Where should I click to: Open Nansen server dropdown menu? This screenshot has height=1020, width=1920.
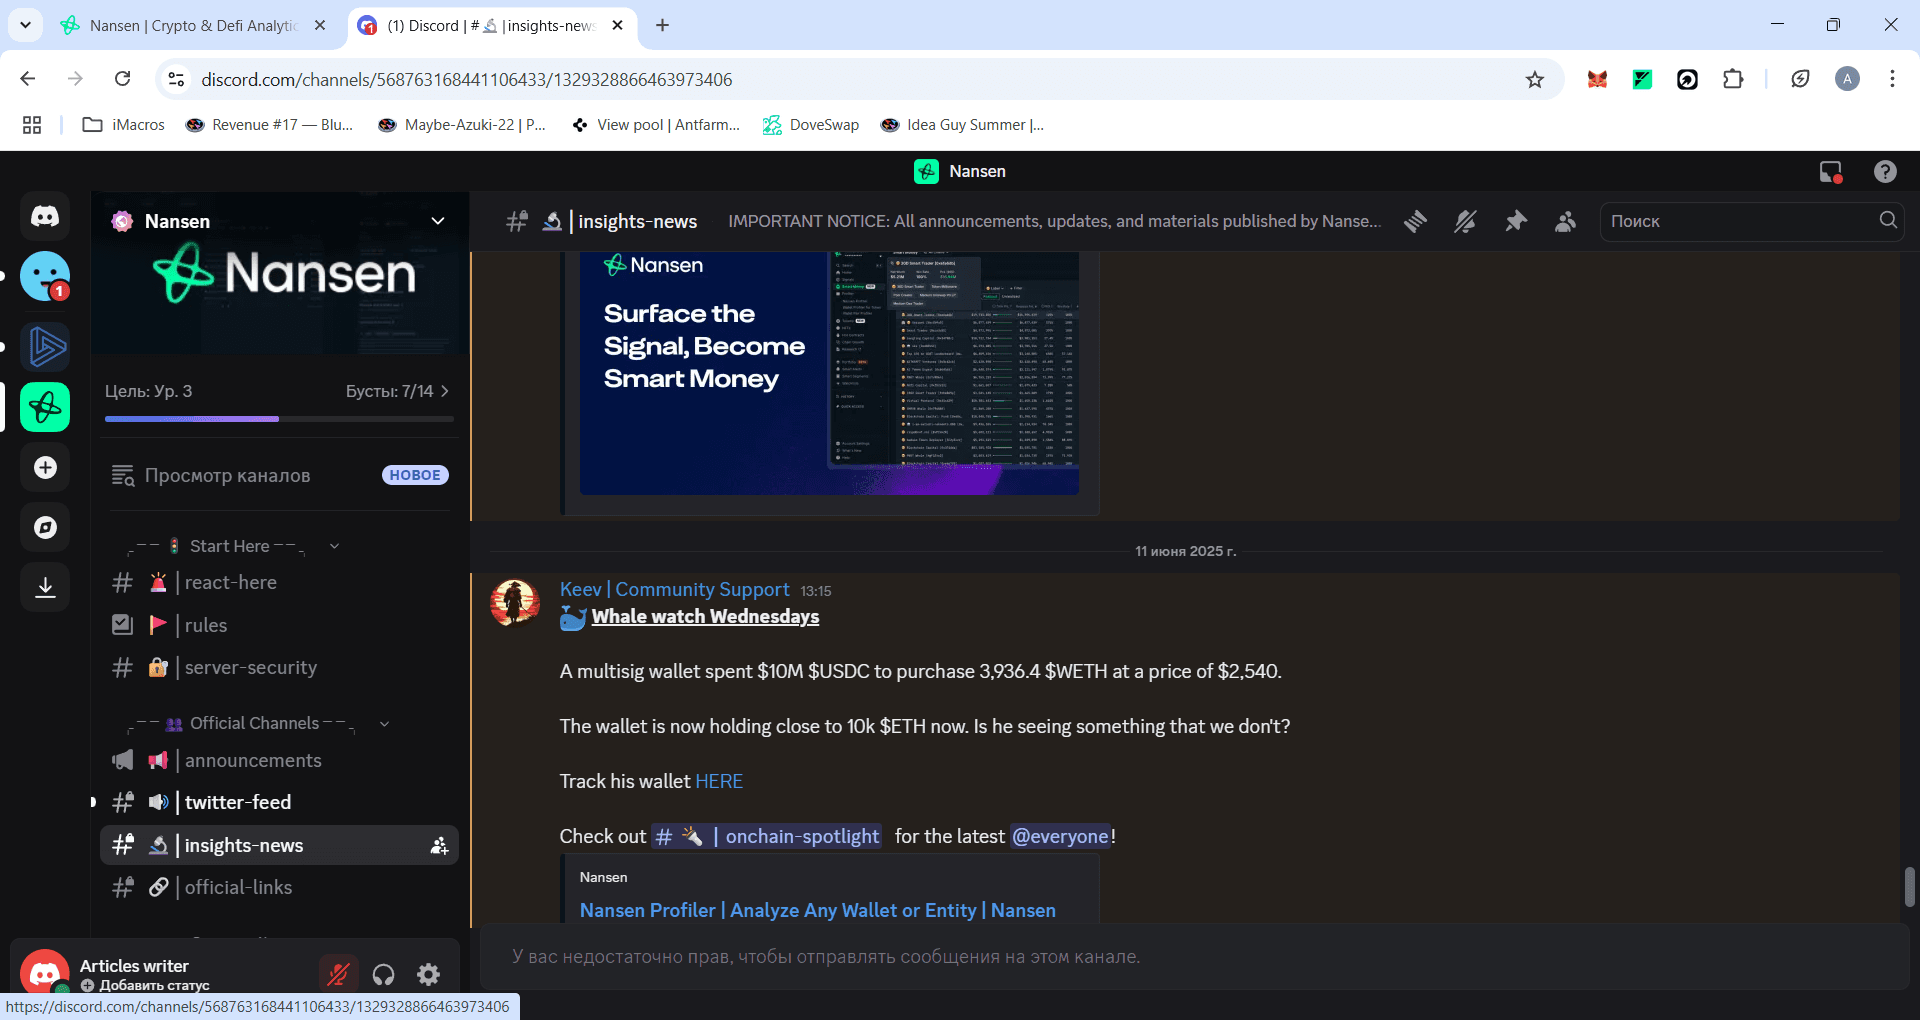pos(438,221)
